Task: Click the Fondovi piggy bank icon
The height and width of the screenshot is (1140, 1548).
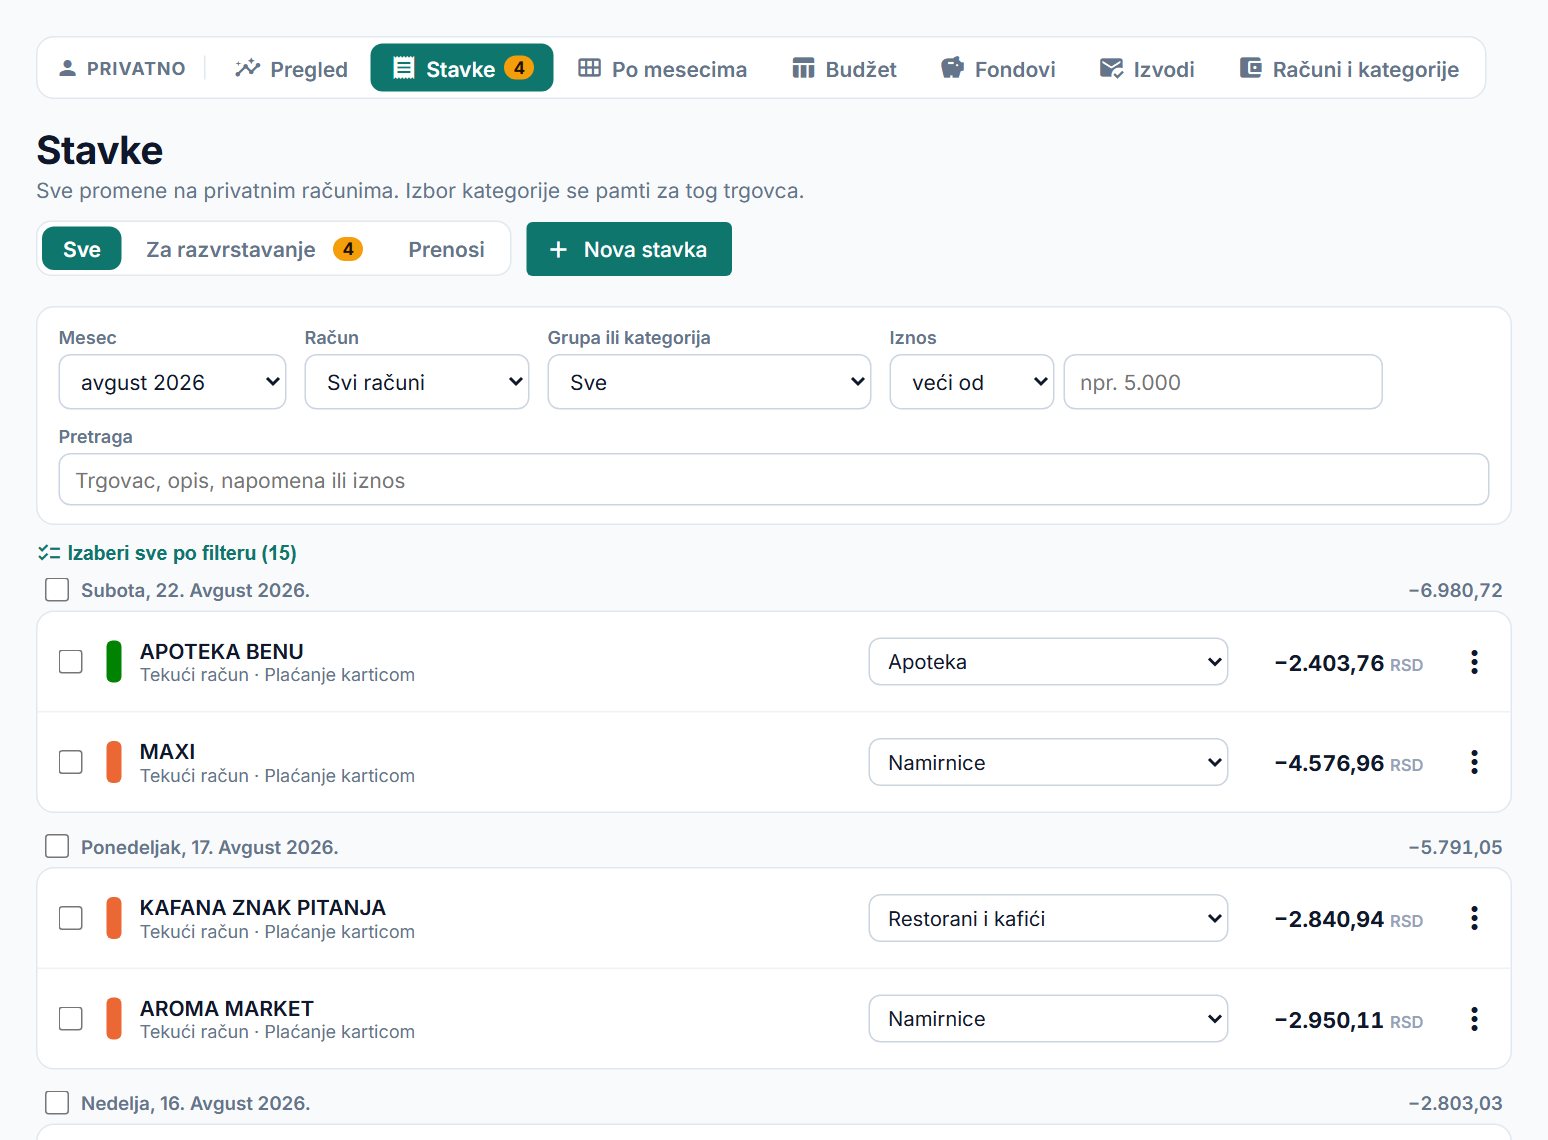Action: tap(952, 68)
